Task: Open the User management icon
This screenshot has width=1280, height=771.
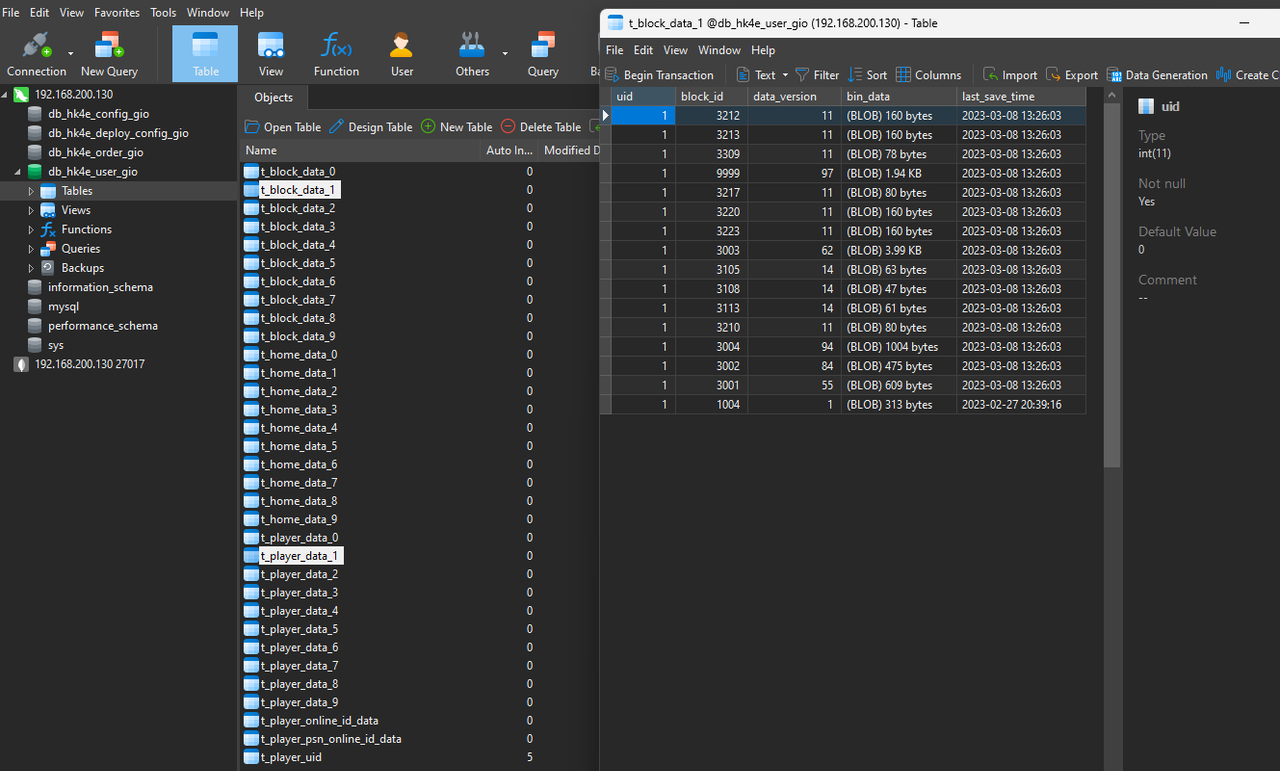Action: [x=402, y=54]
